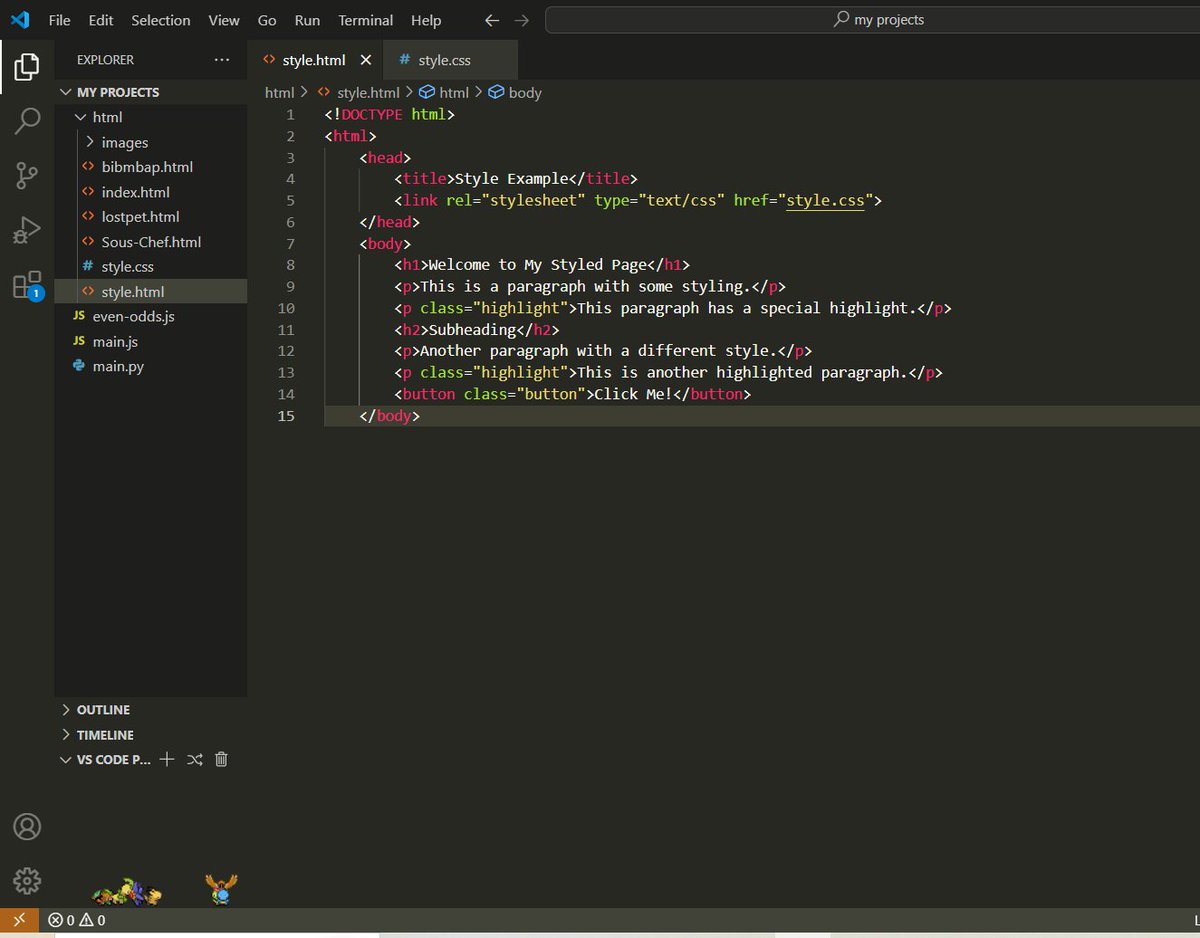1200x938 pixels.
Task: Open the Manage settings gear
Action: pyautogui.click(x=26, y=881)
